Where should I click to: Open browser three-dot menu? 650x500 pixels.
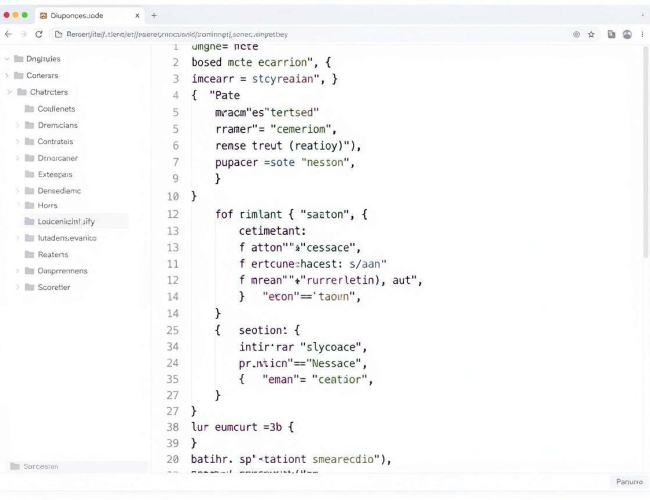642,34
